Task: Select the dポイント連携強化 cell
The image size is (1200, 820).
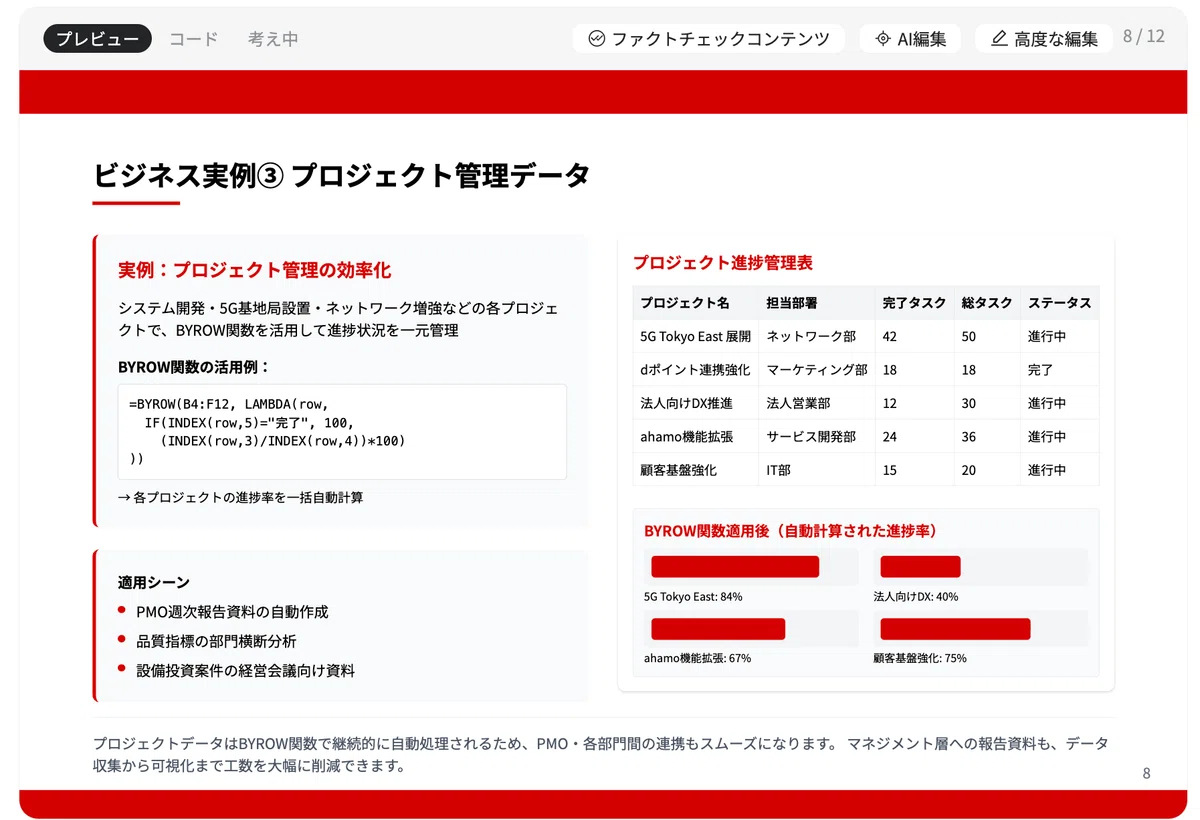Action: [x=695, y=370]
